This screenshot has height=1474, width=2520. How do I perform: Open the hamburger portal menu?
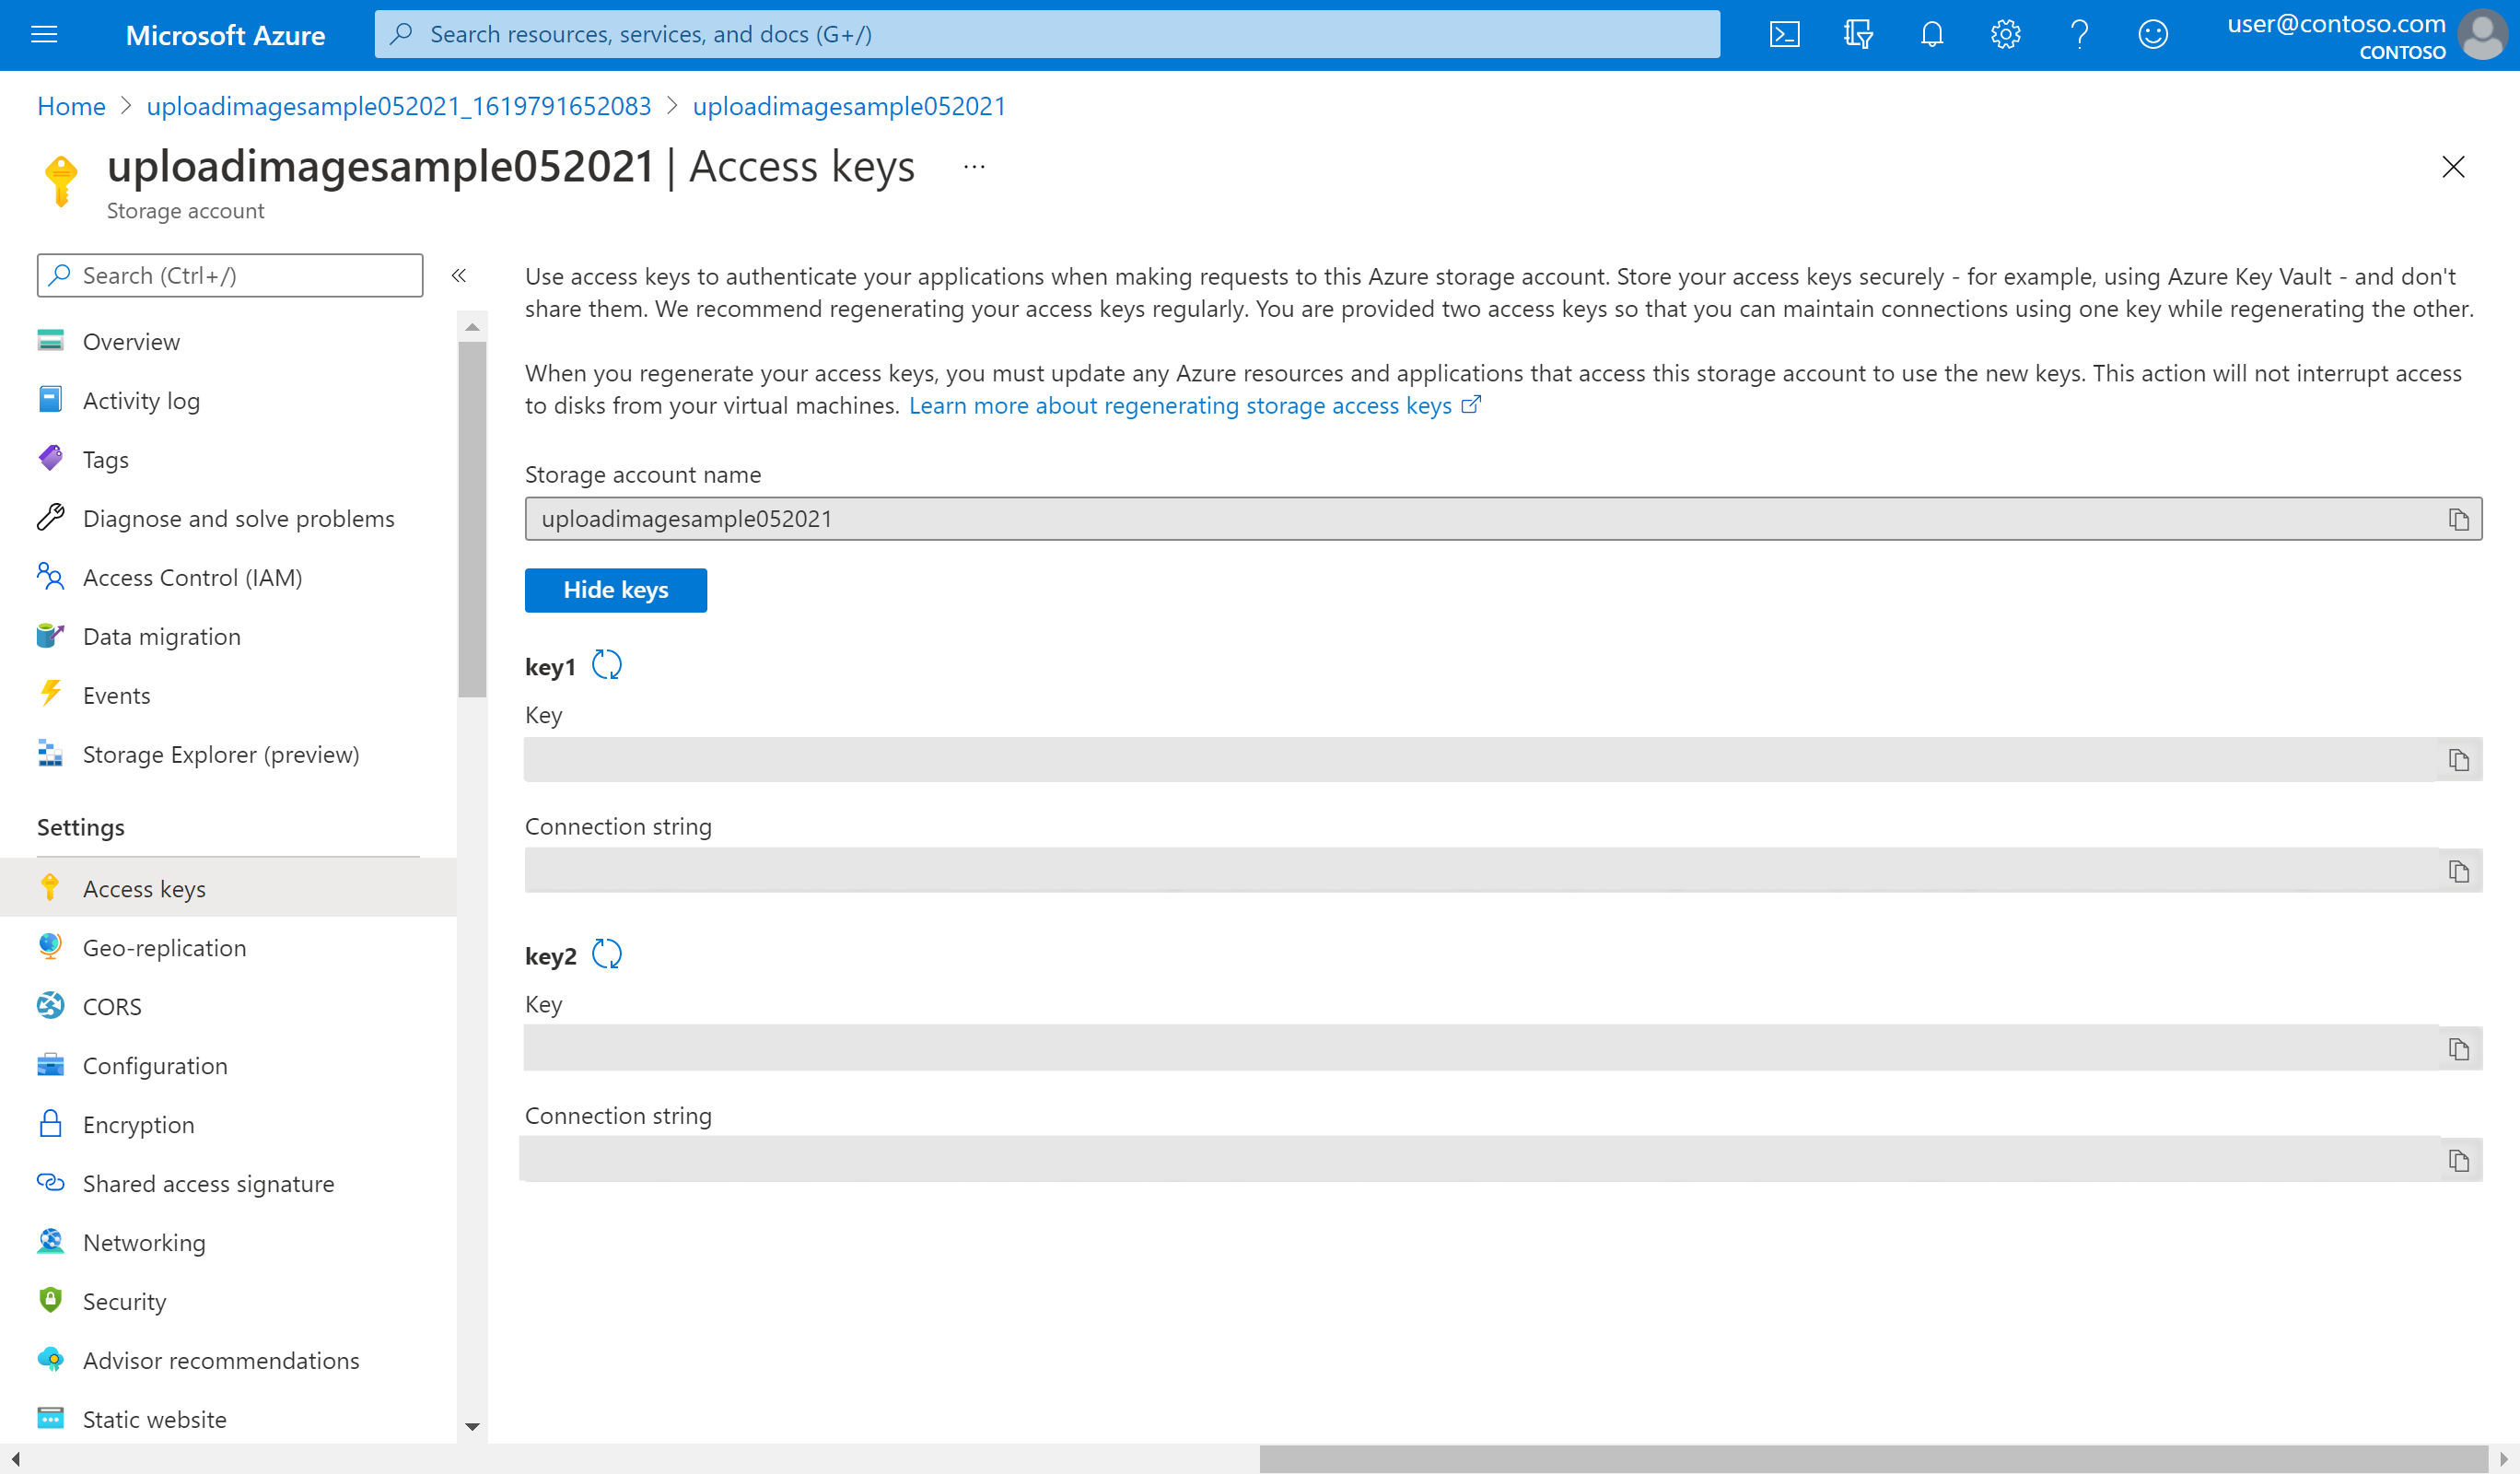pos(44,35)
